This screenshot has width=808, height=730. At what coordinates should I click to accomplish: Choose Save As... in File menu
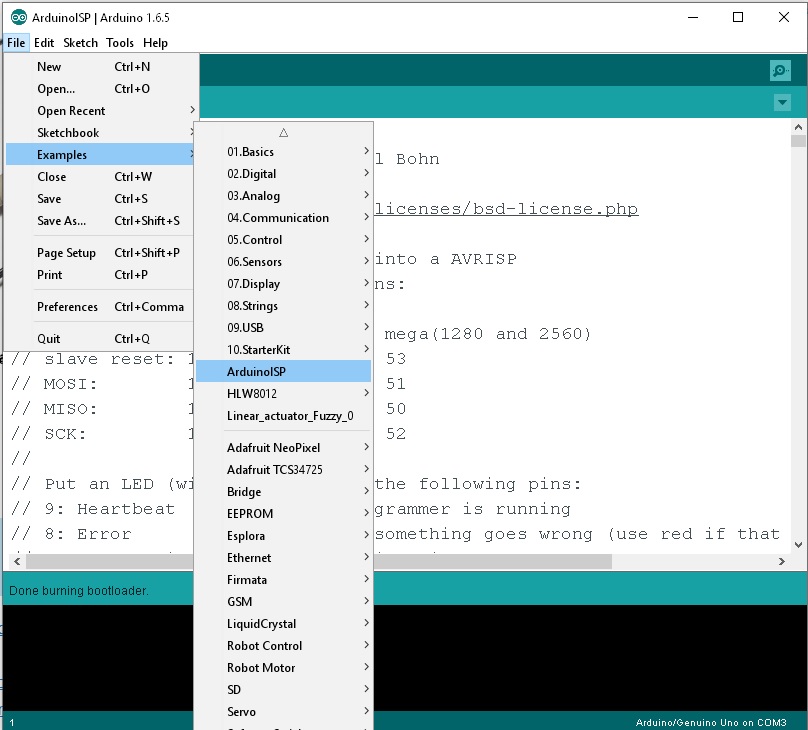click(100, 221)
